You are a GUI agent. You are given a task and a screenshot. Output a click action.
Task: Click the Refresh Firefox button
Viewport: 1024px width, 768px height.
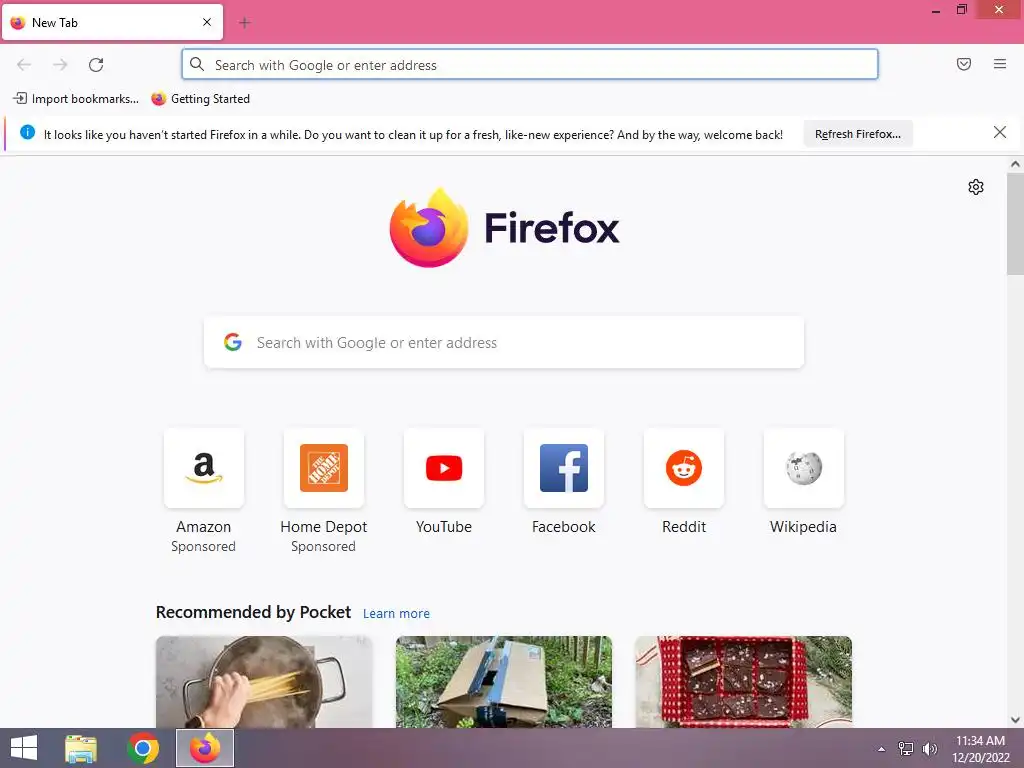857,134
